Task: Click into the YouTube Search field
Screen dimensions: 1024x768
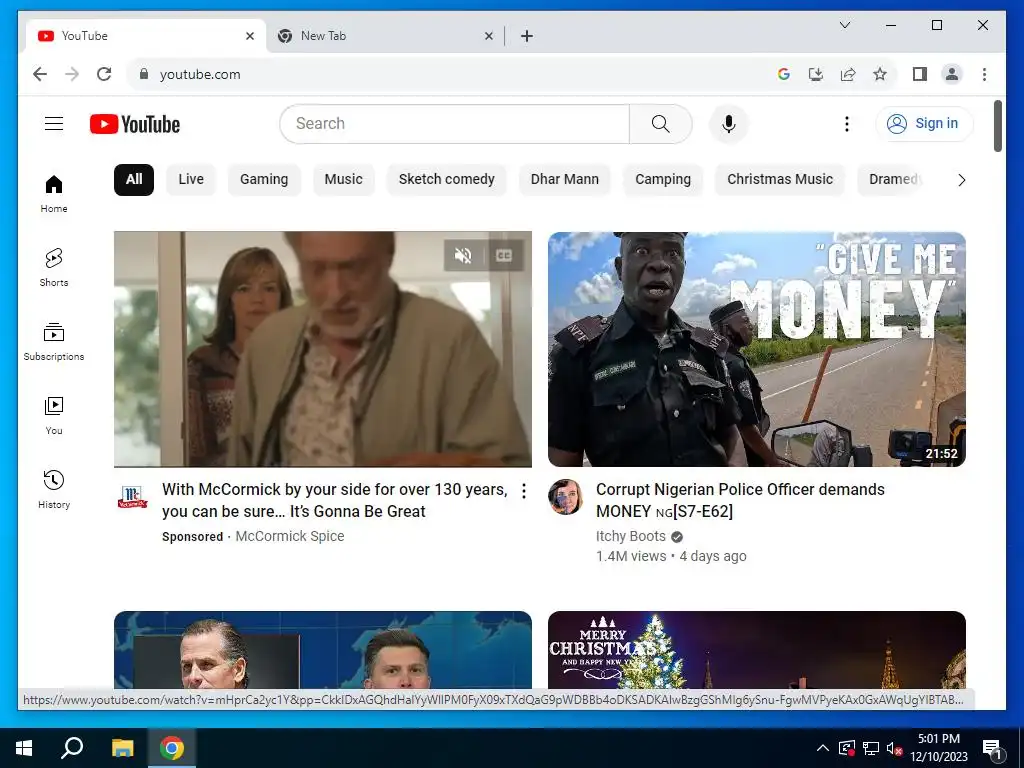Action: [x=455, y=123]
